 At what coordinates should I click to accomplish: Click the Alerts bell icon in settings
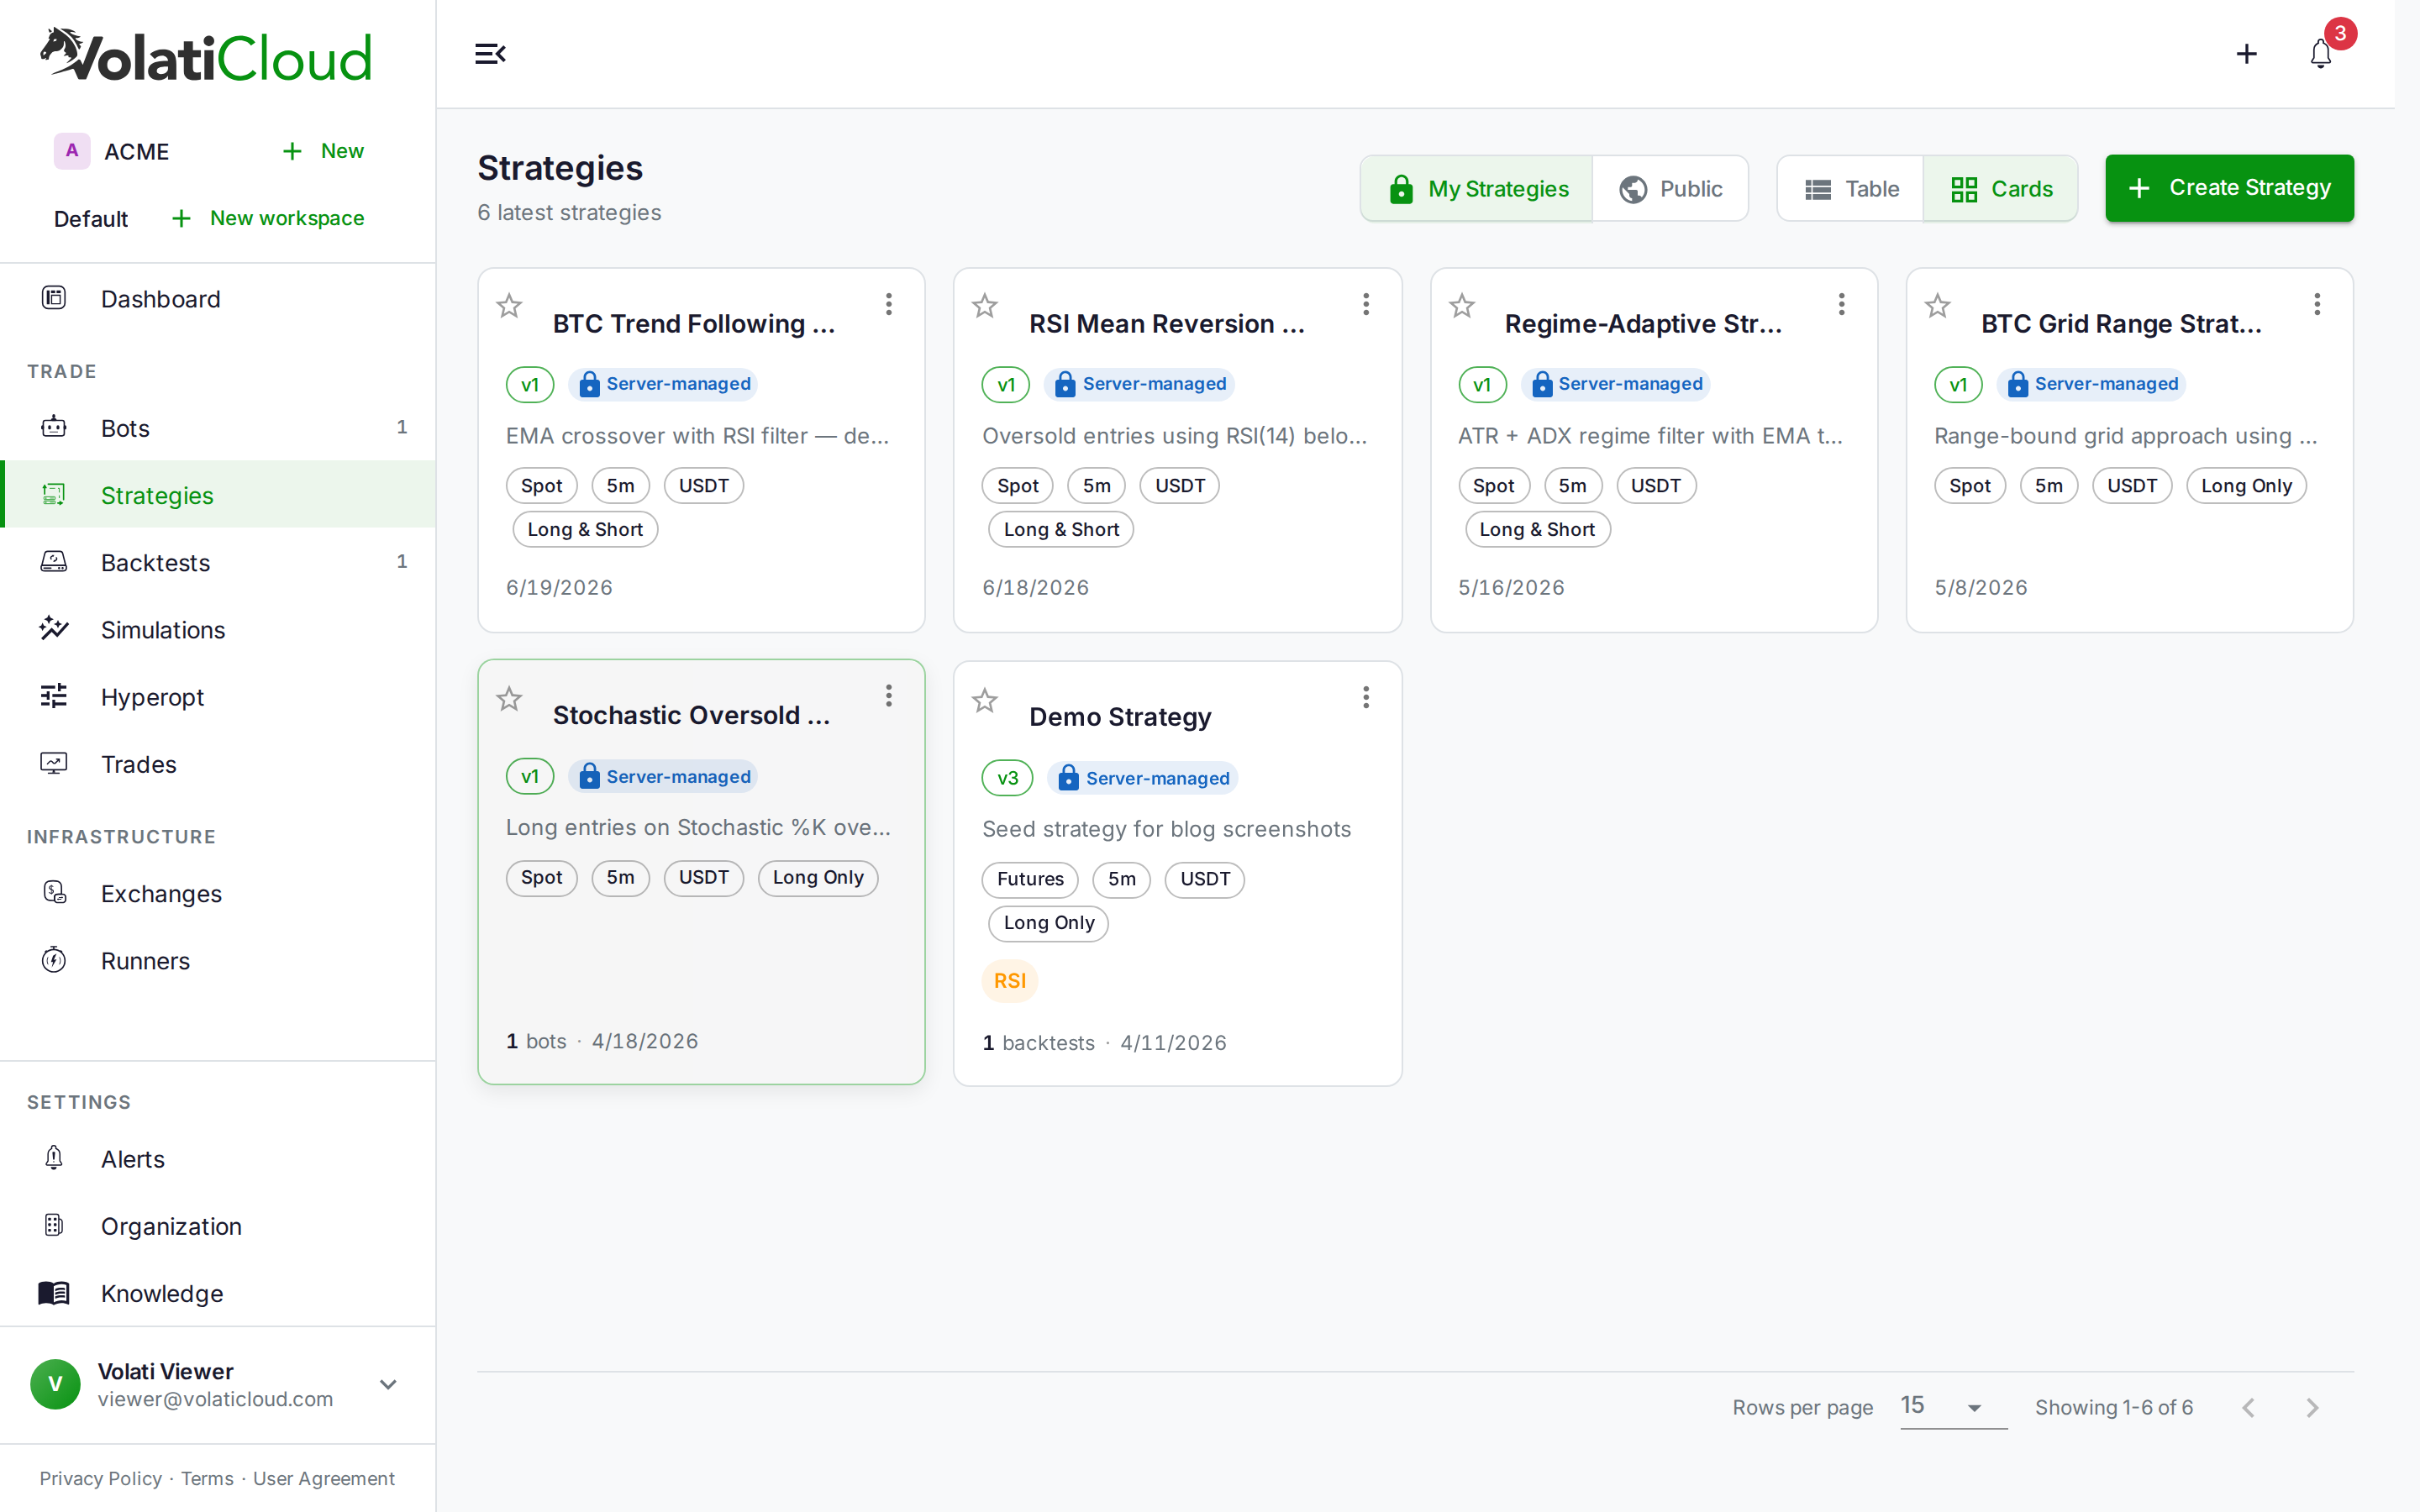click(x=54, y=1158)
